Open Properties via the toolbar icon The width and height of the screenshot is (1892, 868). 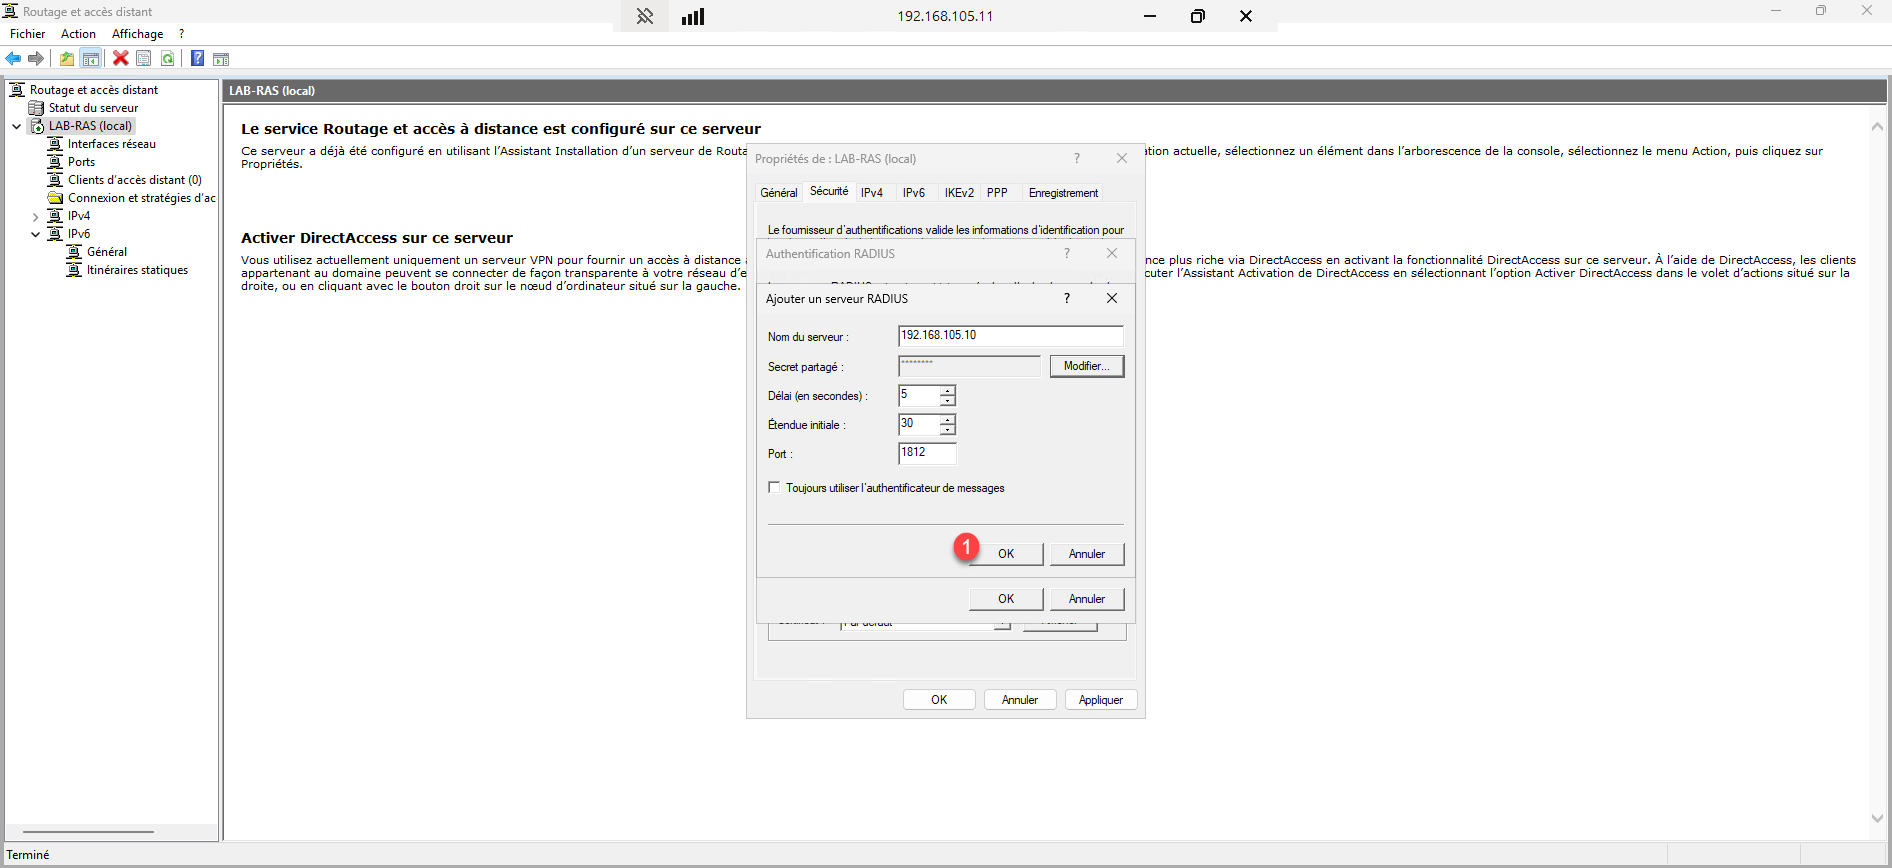click(x=144, y=59)
